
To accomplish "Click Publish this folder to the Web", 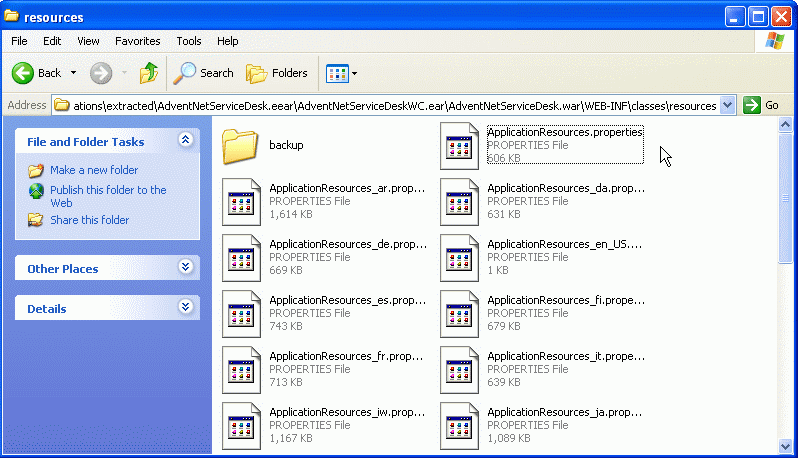I will click(x=108, y=196).
